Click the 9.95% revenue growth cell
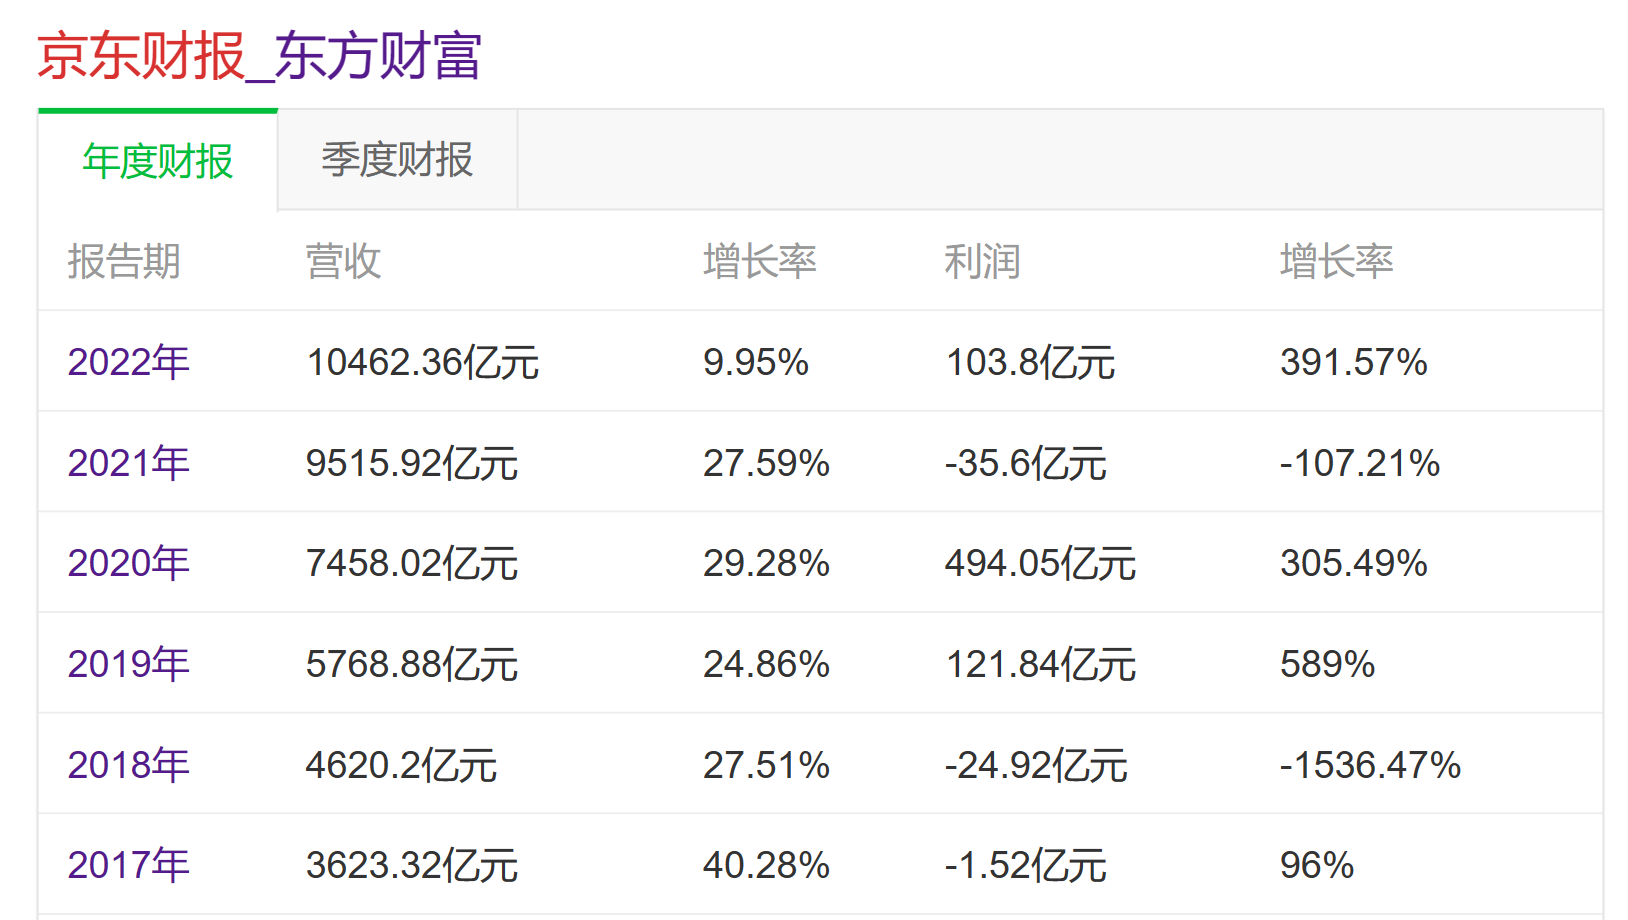Screen dimensions: 1628x920 (x=756, y=362)
